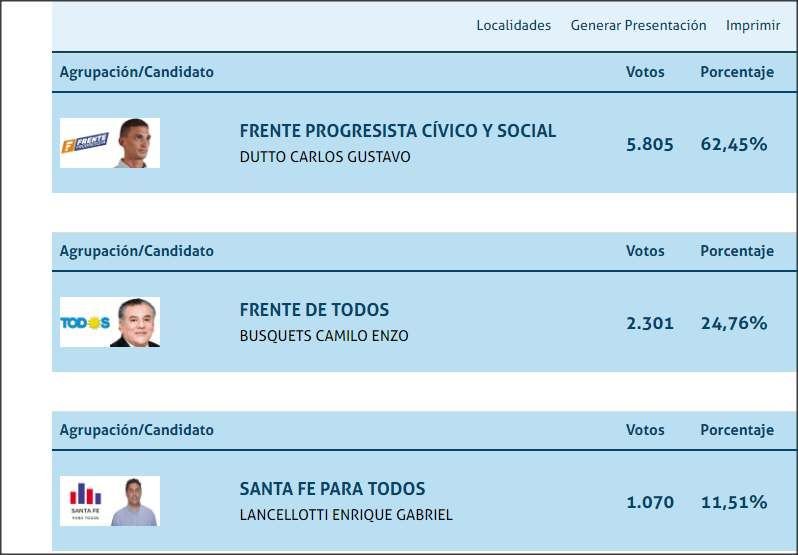Image resolution: width=798 pixels, height=555 pixels.
Task: Click the Frente Progresista party logo
Action: 85,143
